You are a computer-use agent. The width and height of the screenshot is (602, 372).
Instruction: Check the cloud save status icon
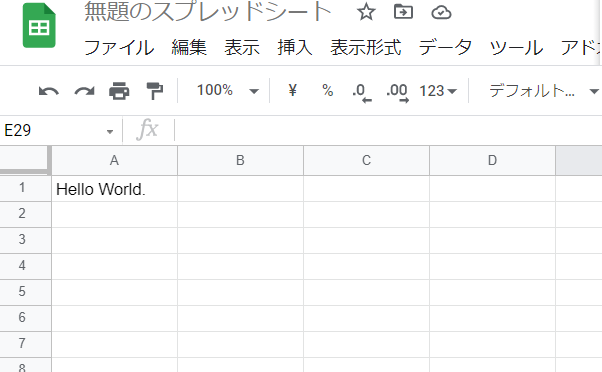tap(441, 12)
